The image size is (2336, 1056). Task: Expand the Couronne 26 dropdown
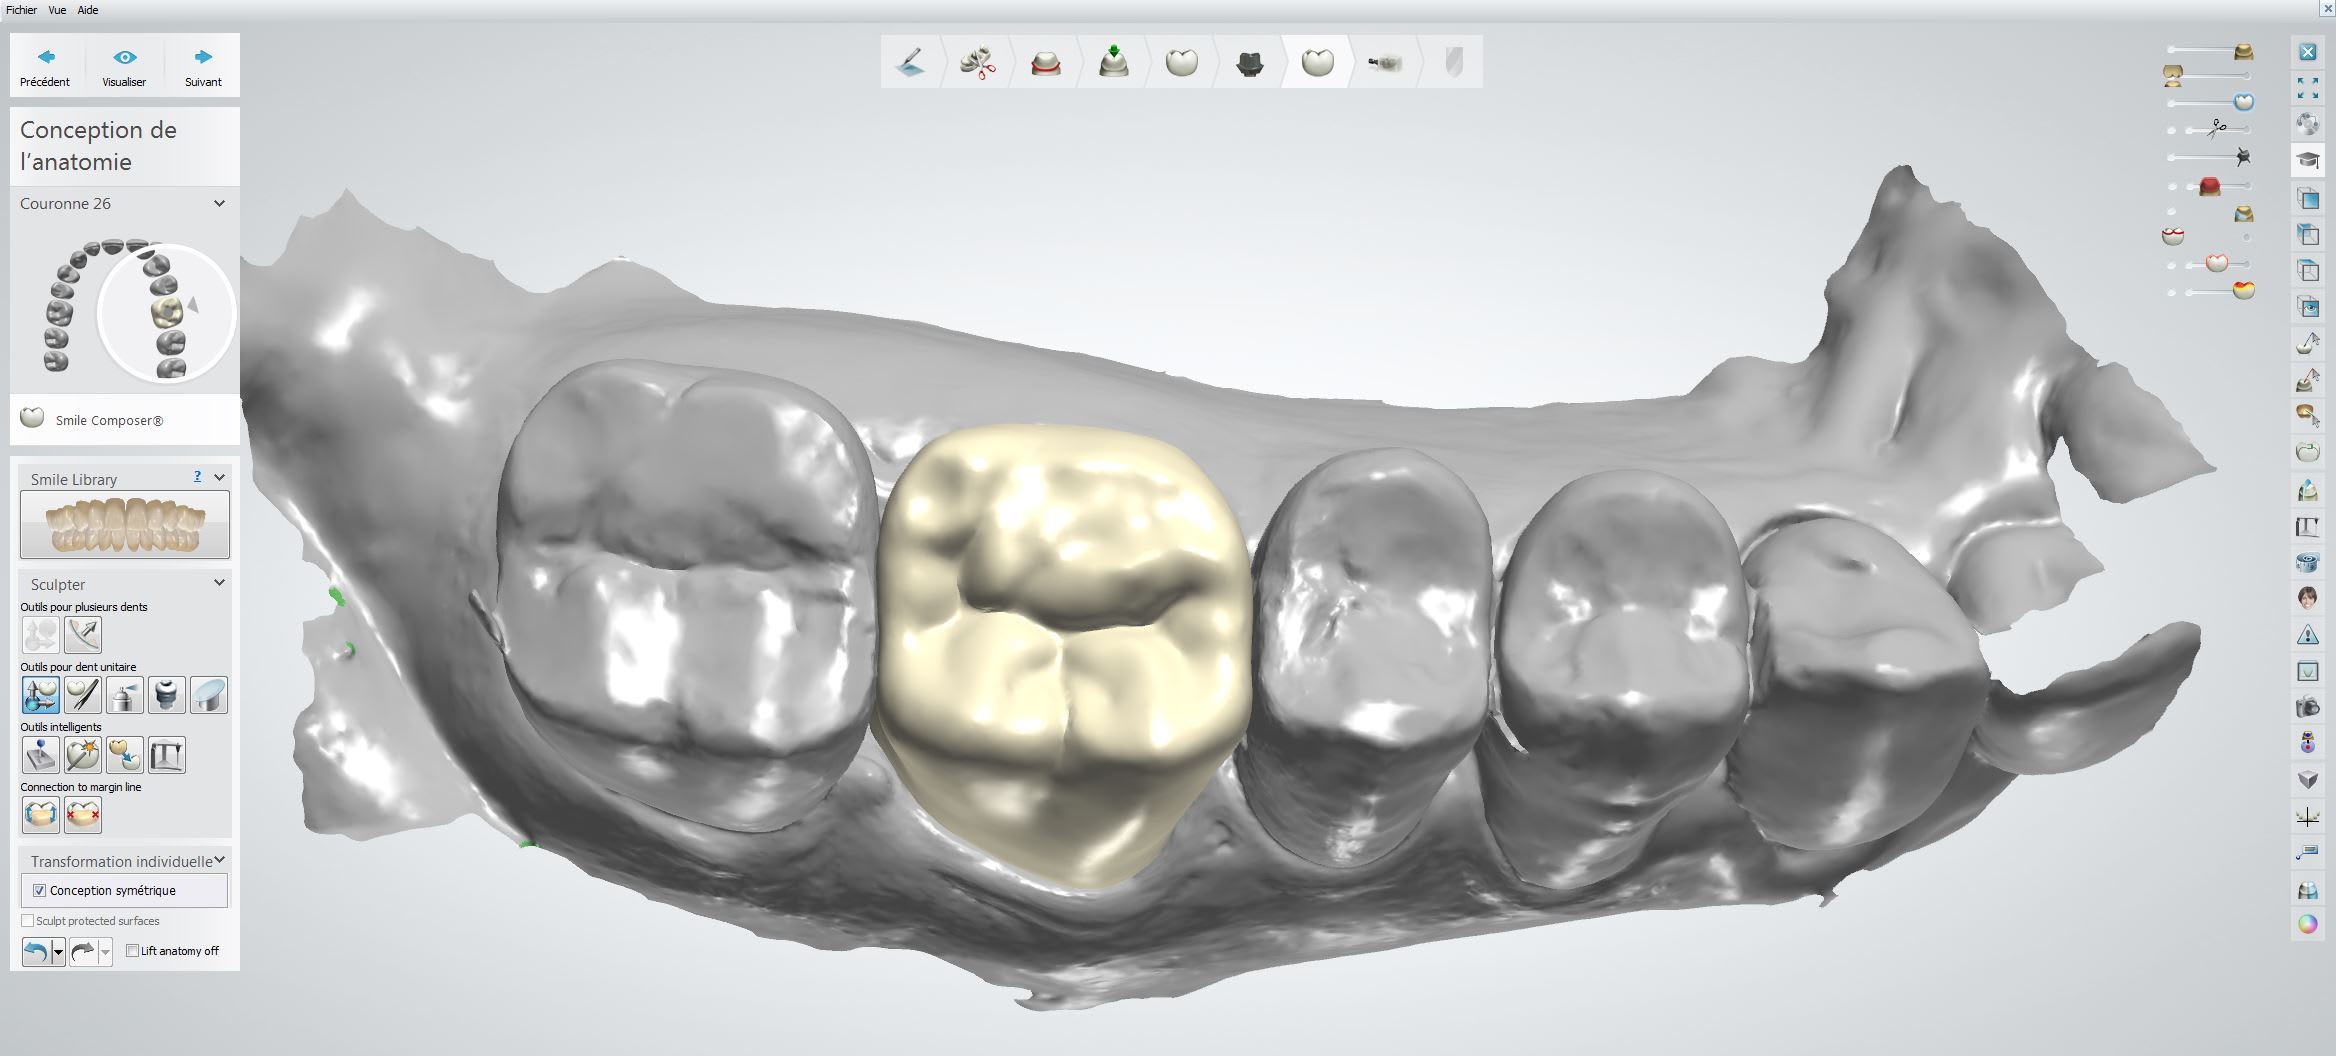219,204
